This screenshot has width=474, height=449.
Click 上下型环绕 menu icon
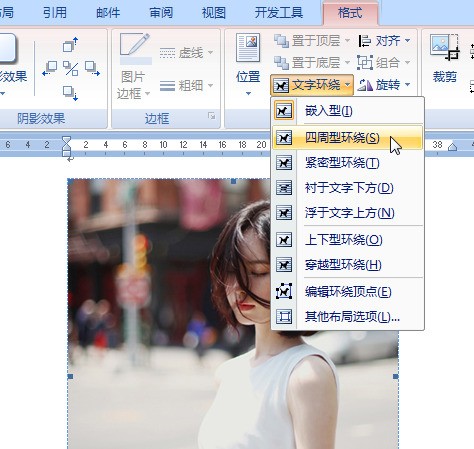pyautogui.click(x=284, y=240)
